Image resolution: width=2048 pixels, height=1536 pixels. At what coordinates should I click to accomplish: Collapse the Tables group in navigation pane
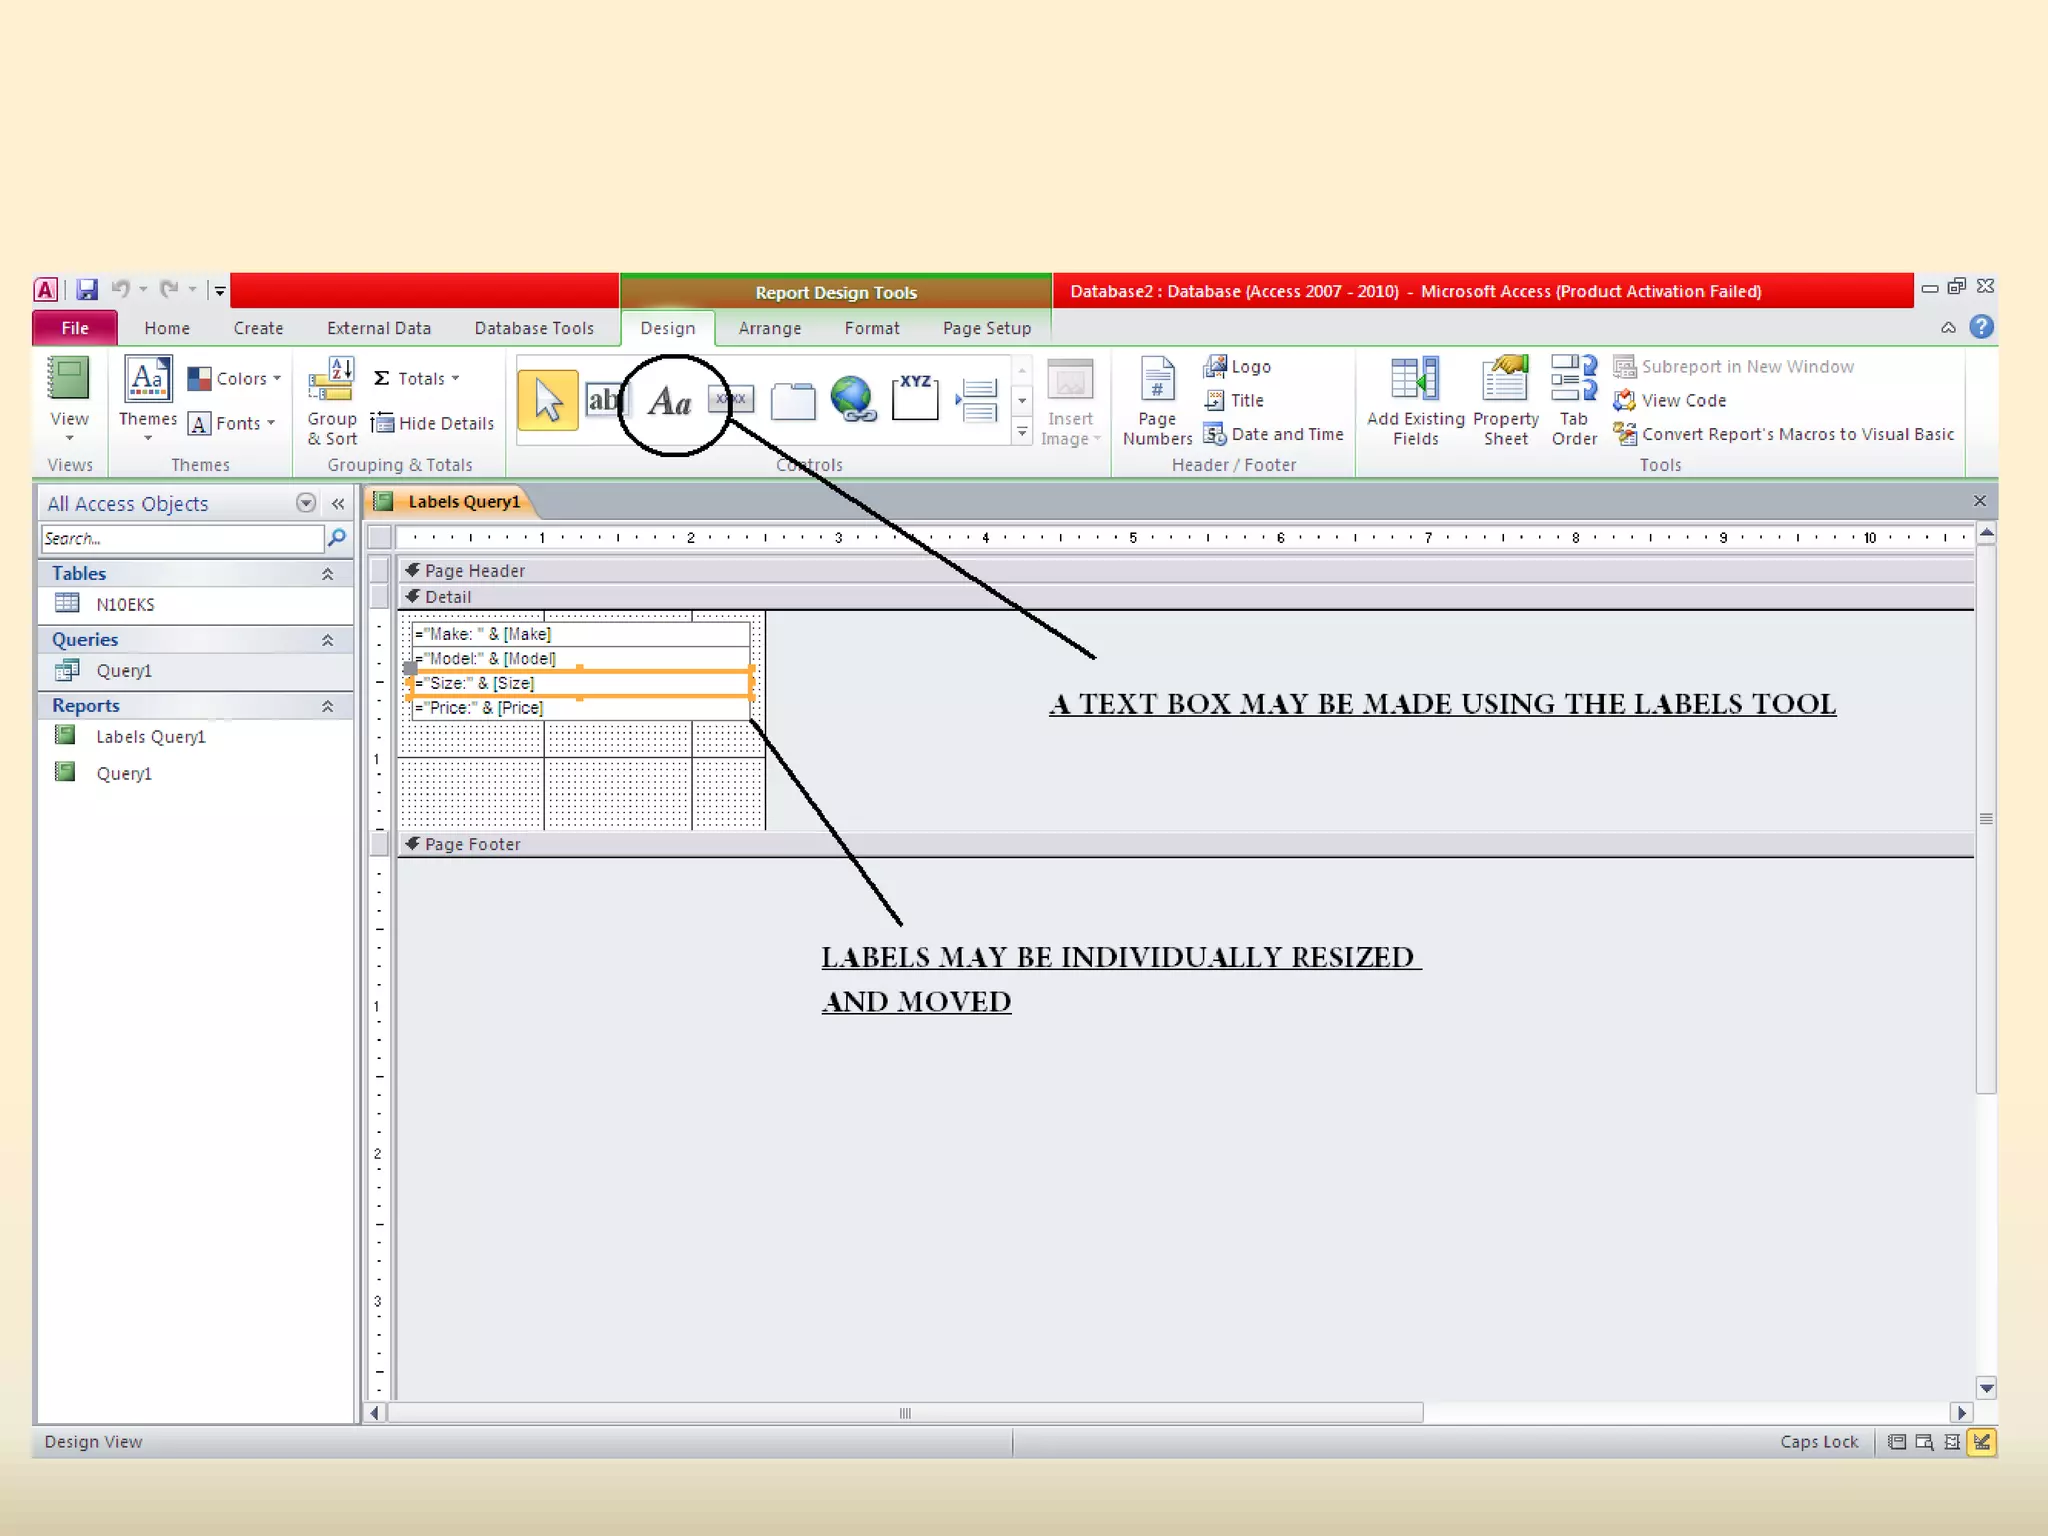tap(327, 574)
